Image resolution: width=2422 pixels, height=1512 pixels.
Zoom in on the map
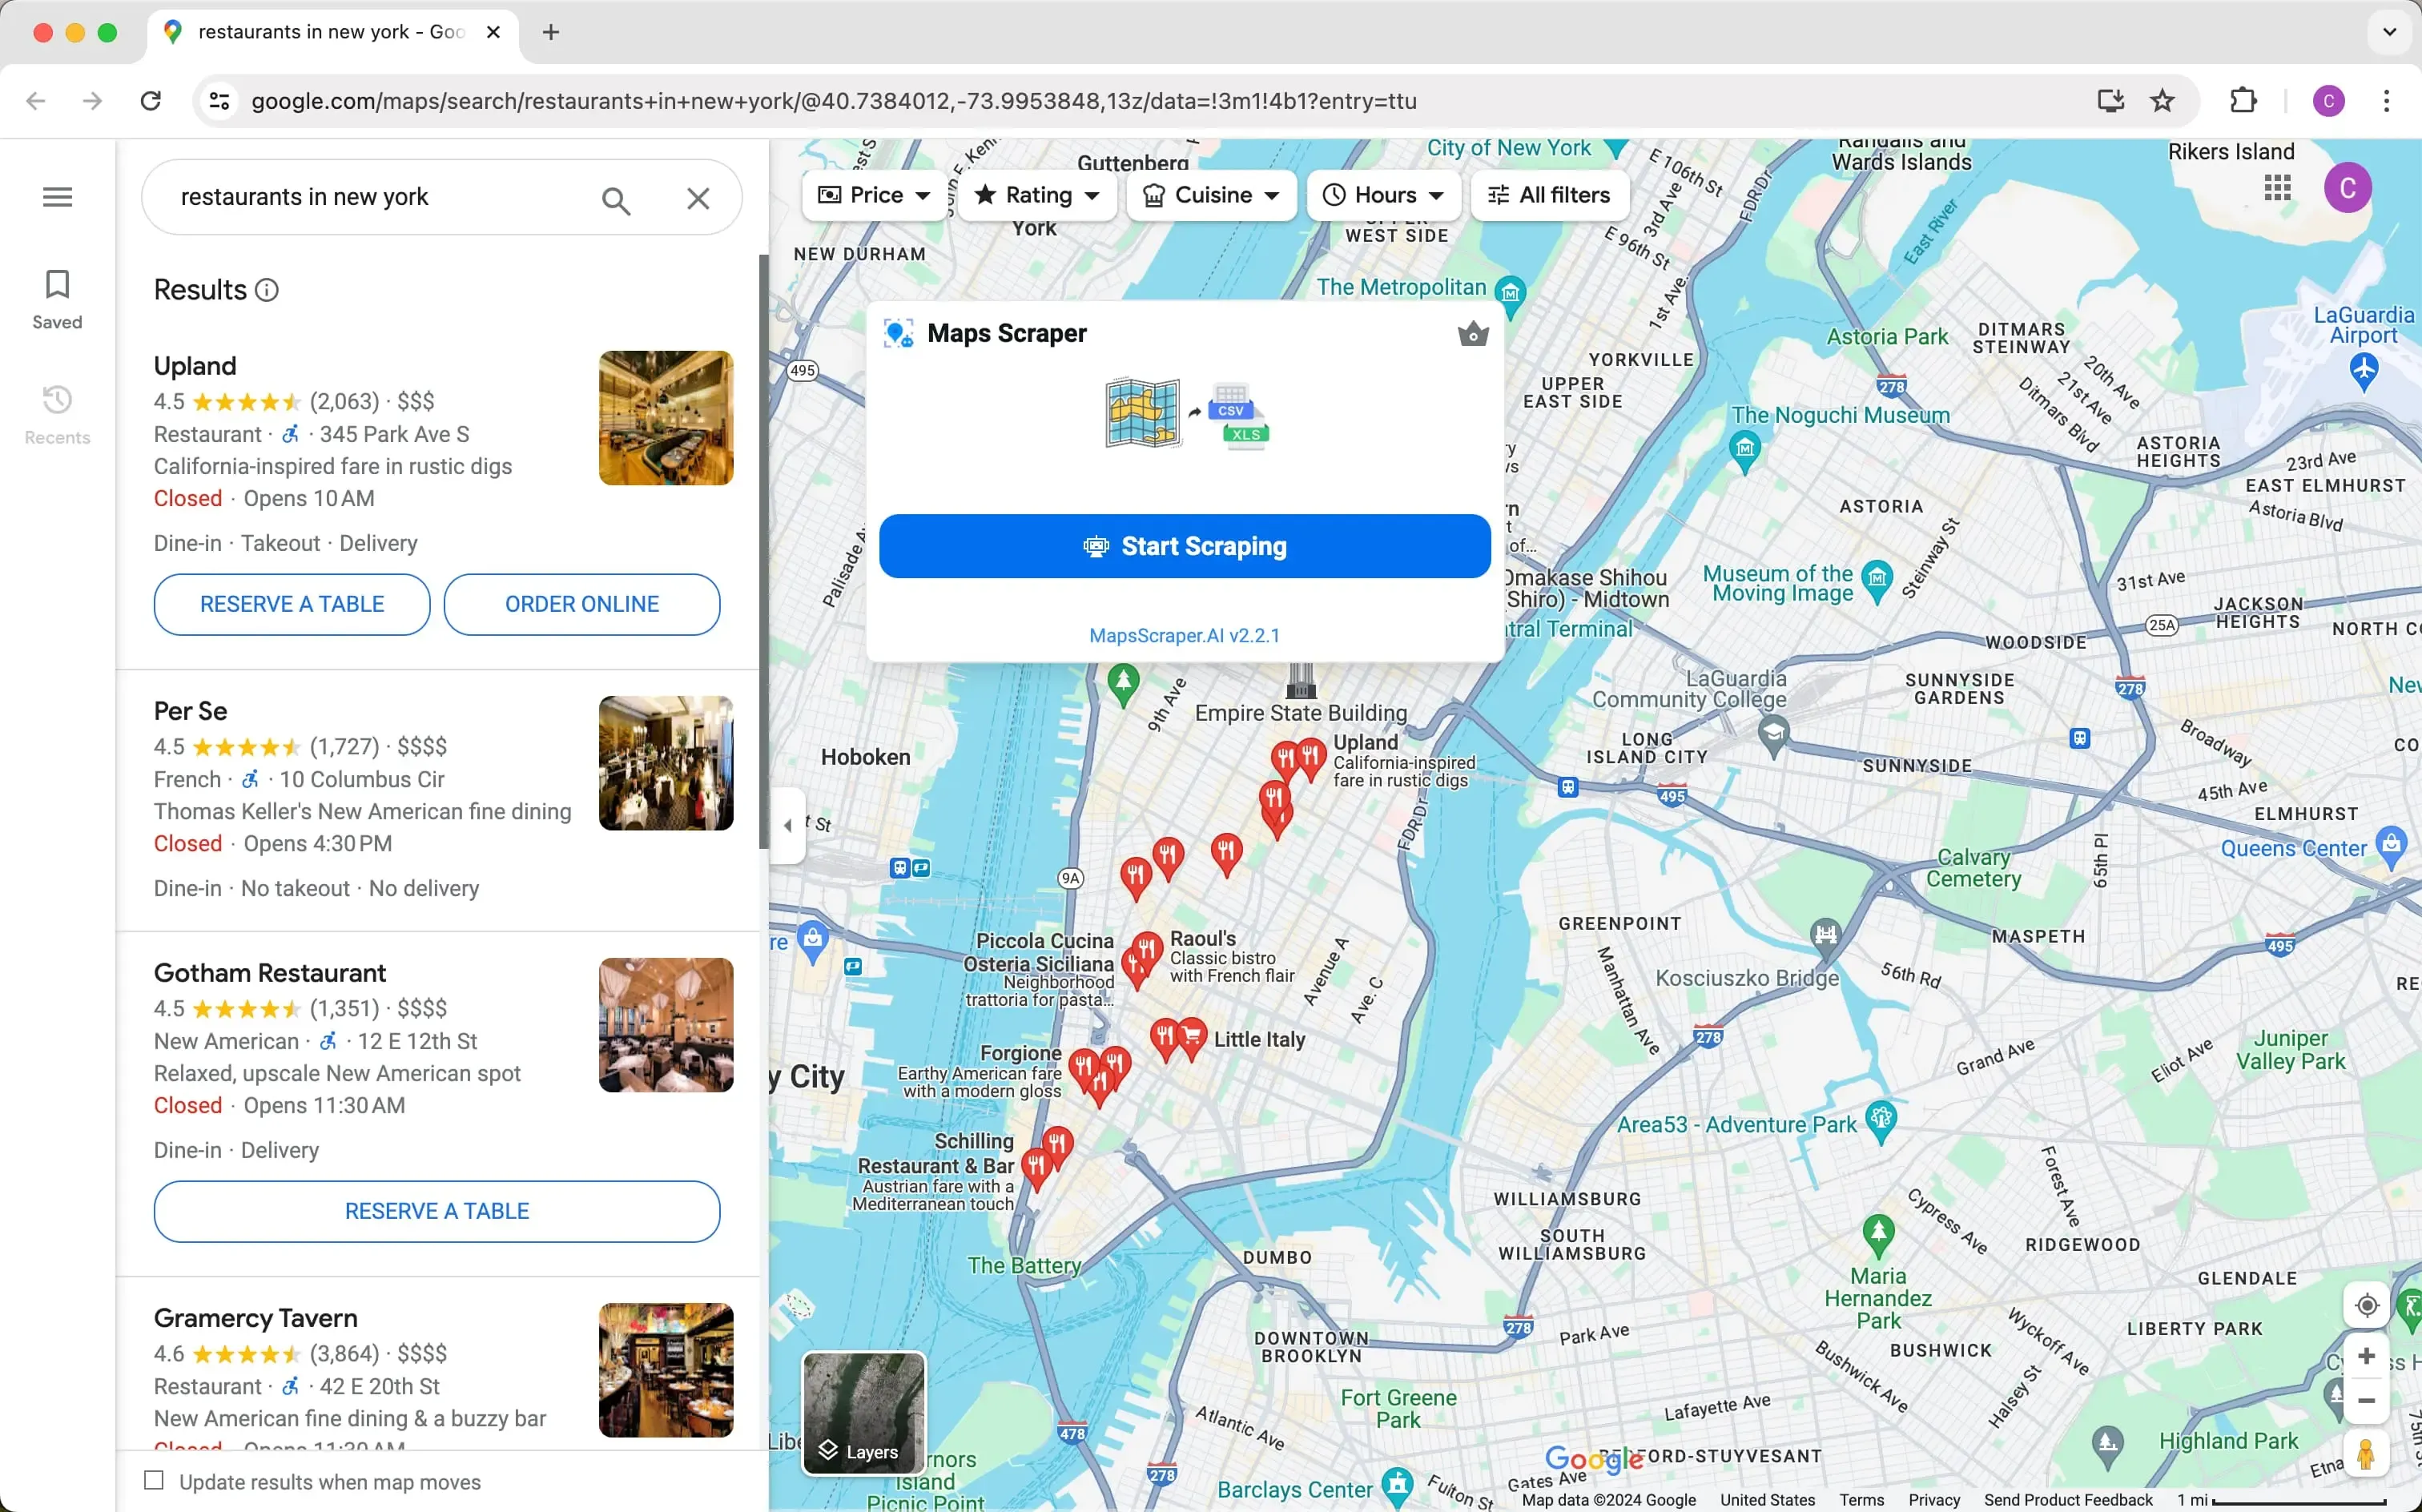[x=2366, y=1356]
